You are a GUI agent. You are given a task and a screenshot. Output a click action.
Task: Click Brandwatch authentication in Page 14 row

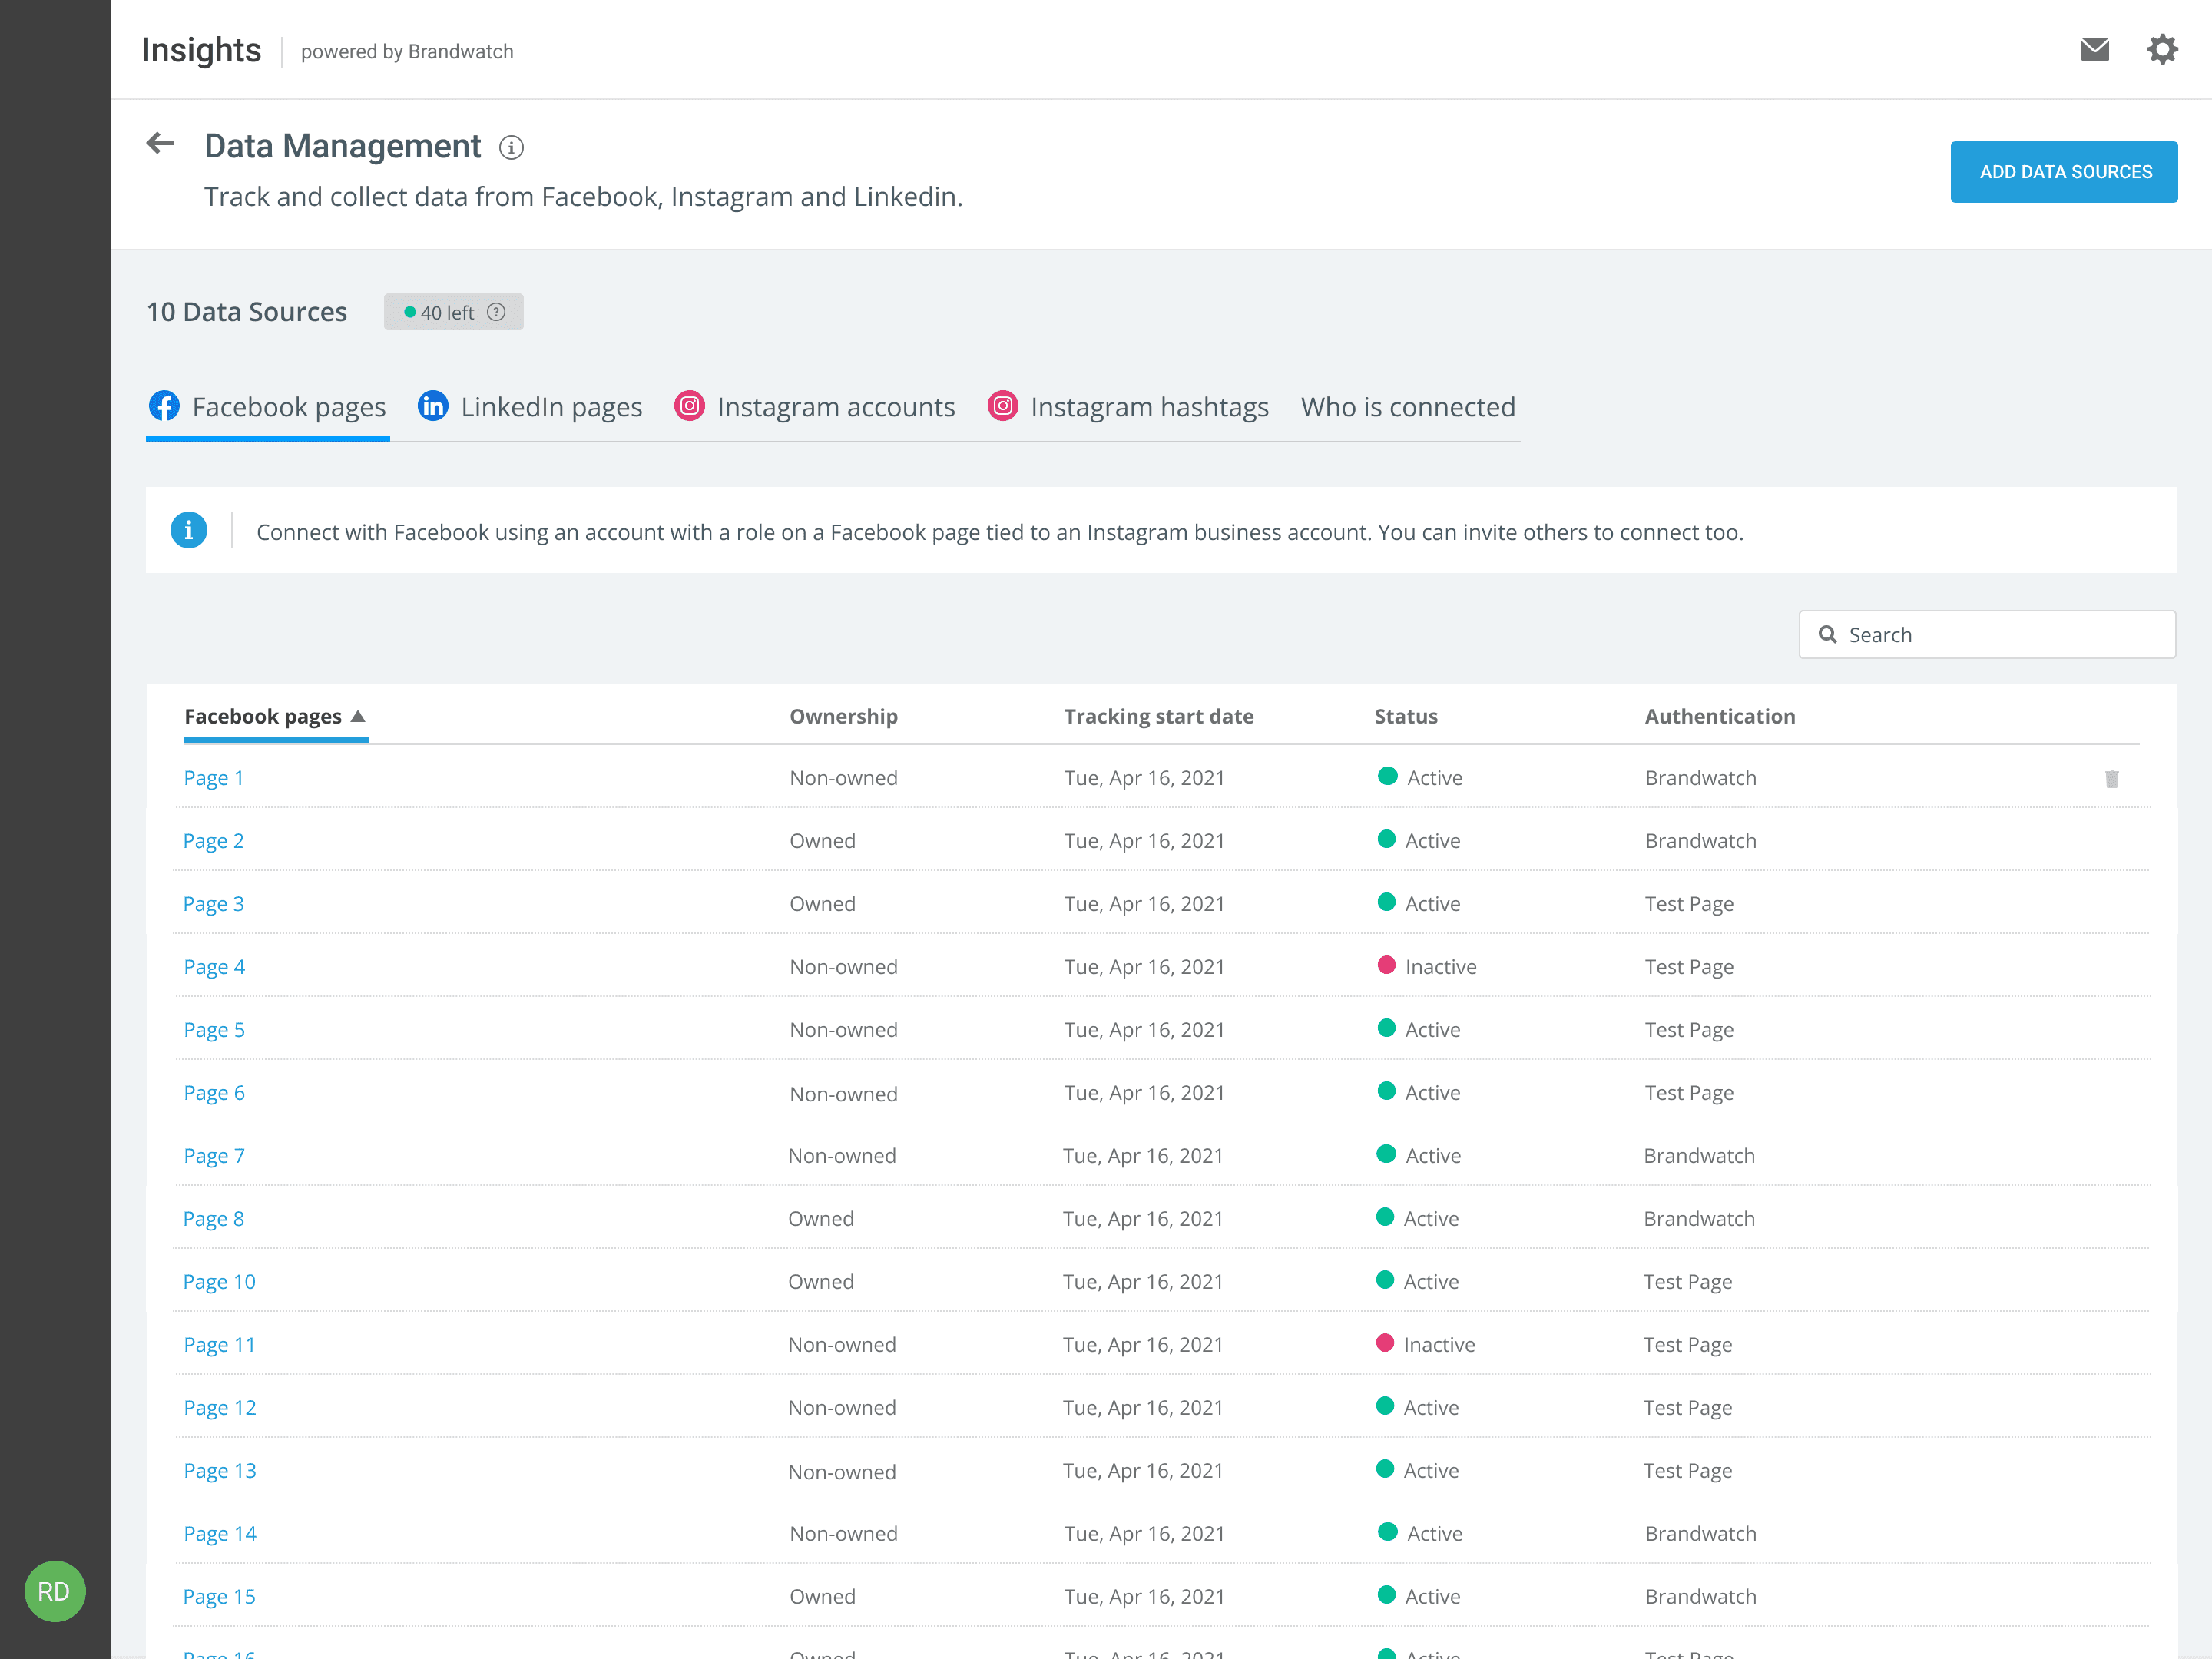tap(1700, 1534)
